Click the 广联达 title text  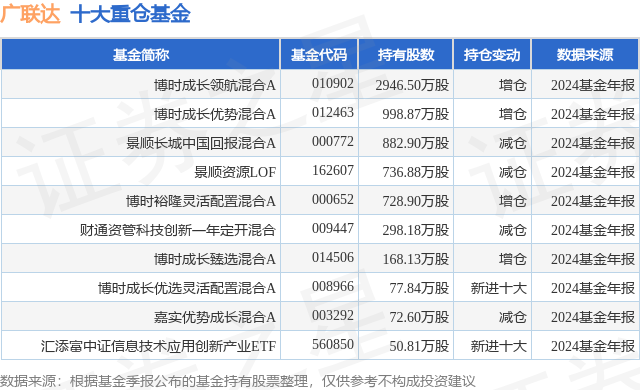(x=30, y=13)
